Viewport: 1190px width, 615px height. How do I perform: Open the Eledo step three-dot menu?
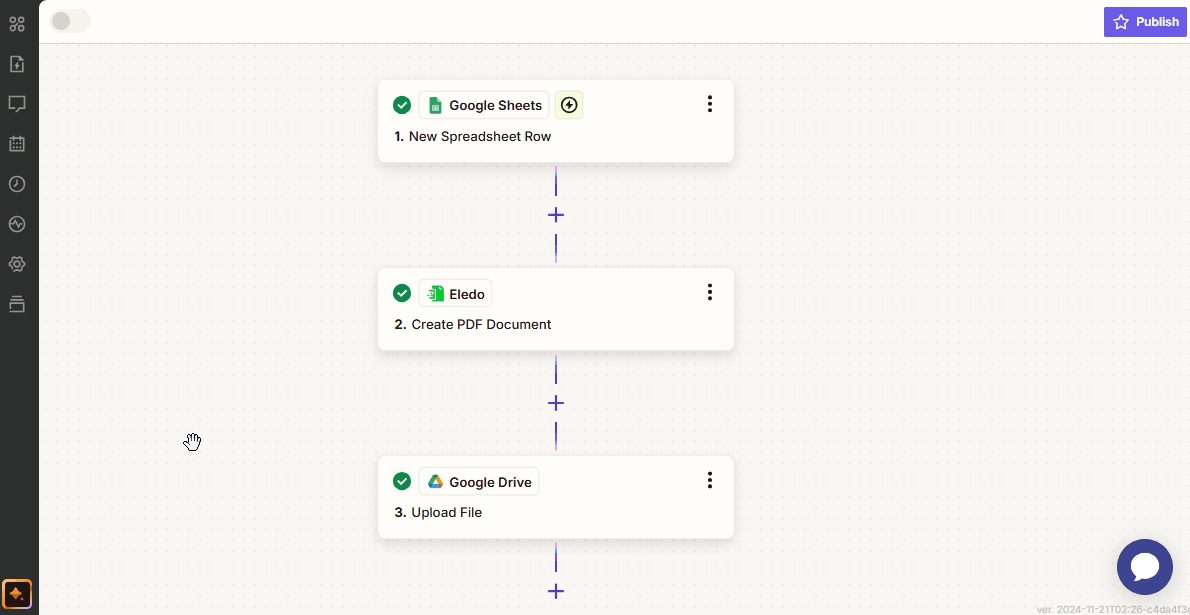(x=709, y=292)
